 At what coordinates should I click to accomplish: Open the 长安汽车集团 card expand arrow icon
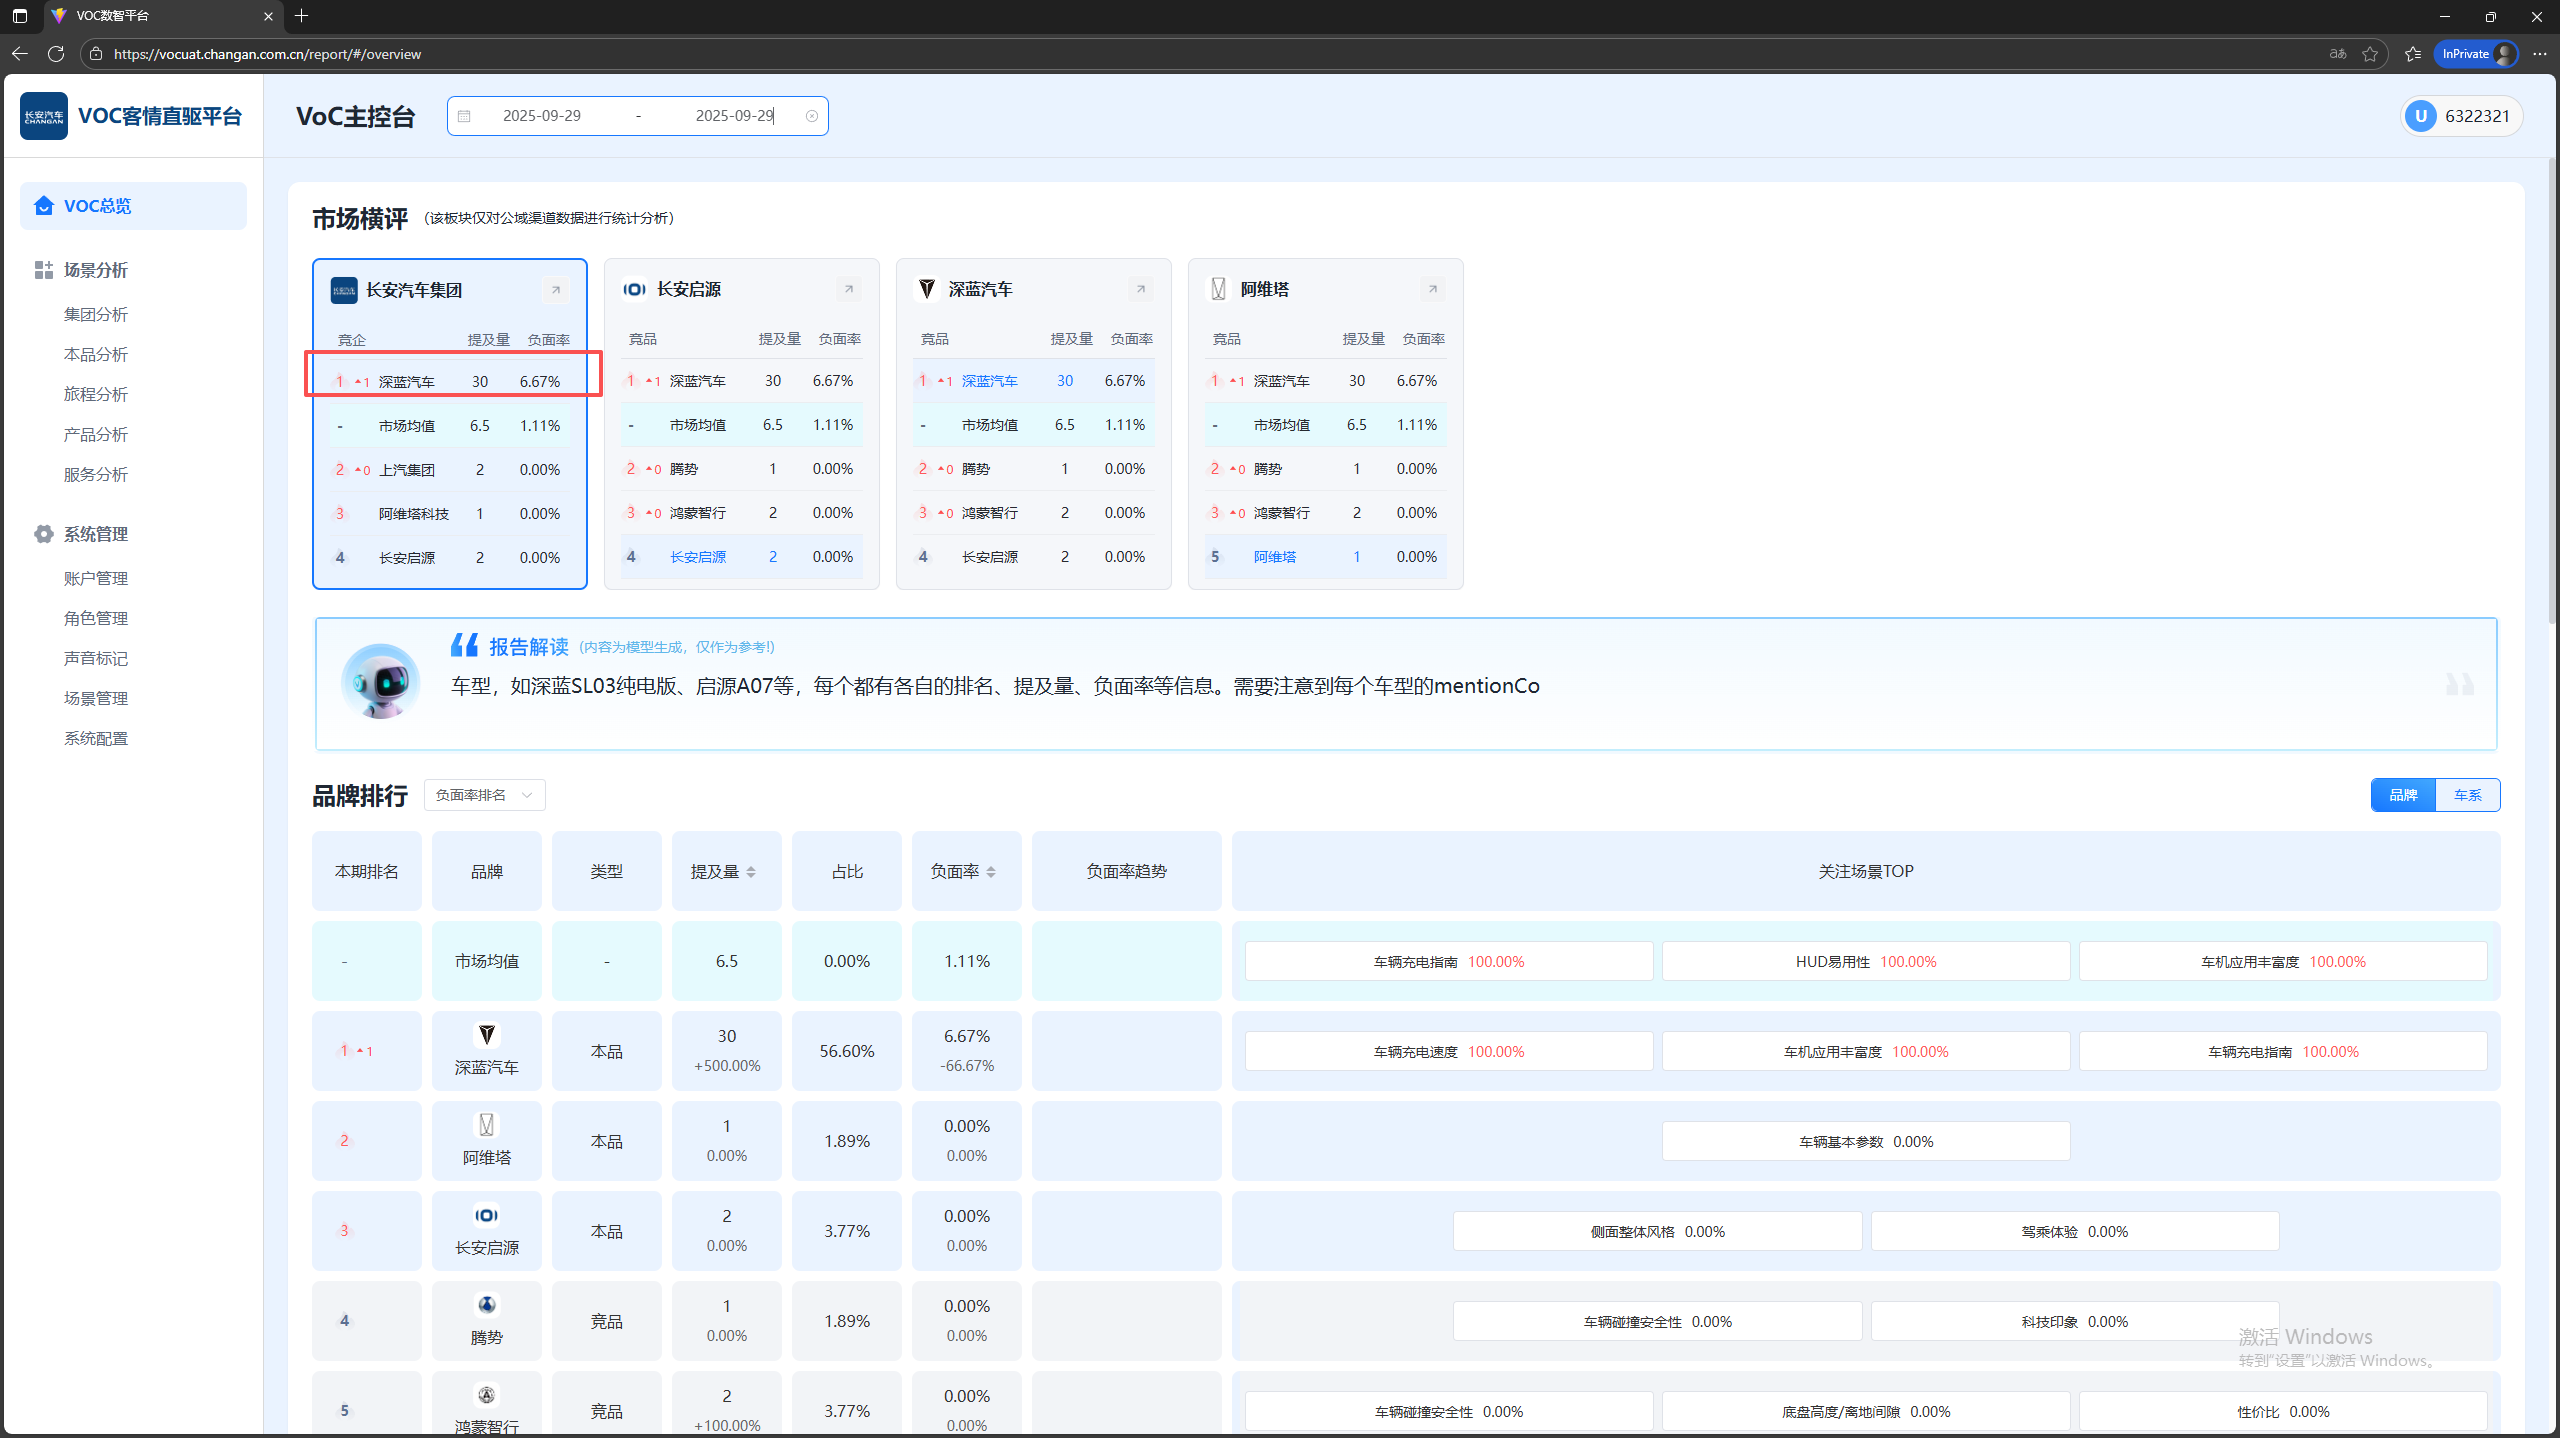(x=555, y=290)
